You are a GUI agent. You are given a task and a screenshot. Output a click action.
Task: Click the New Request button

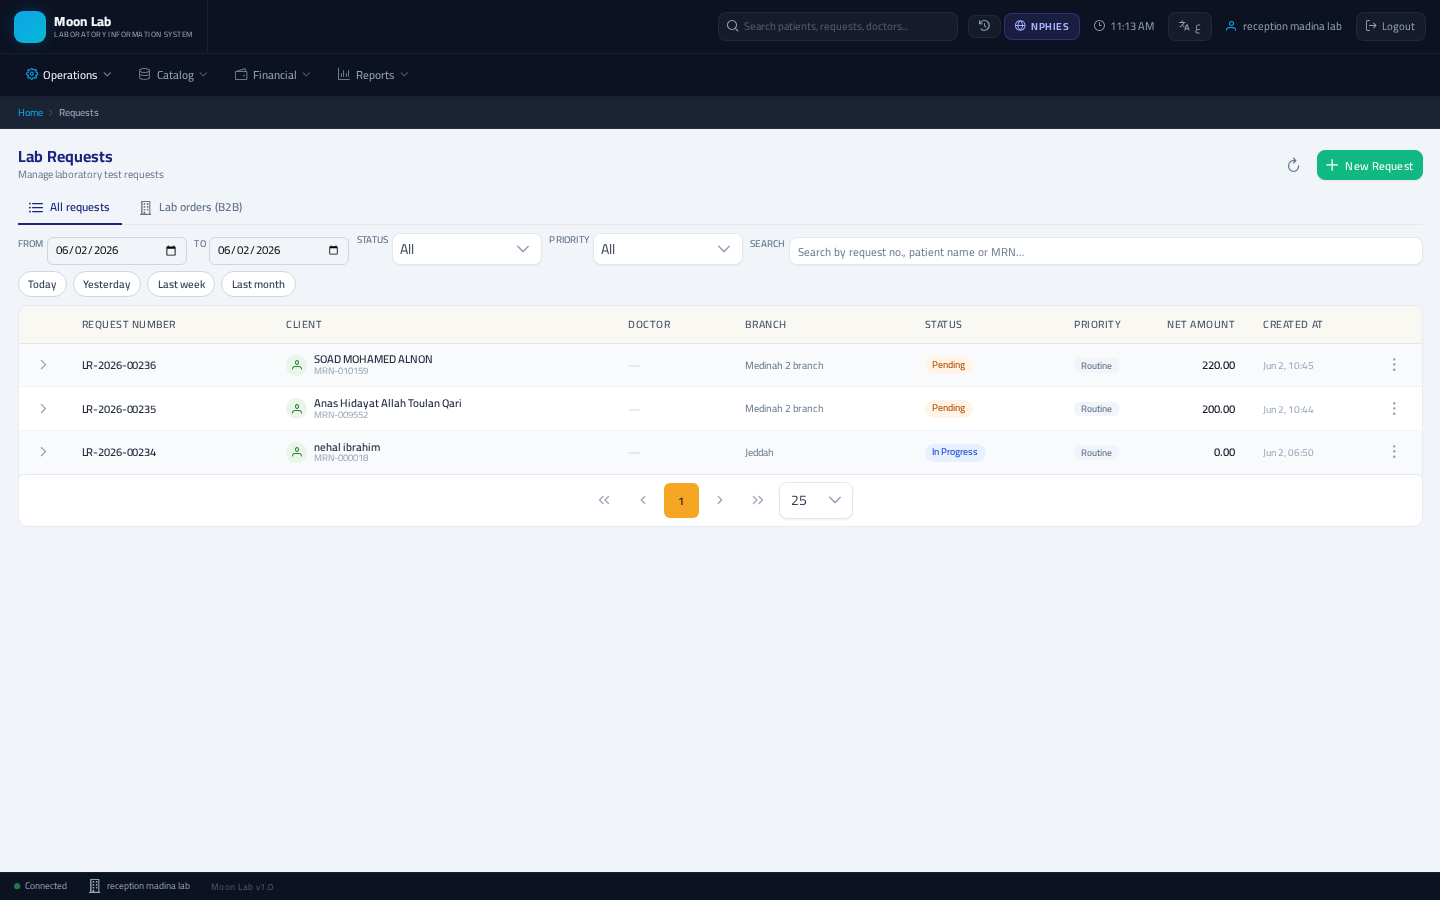[x=1369, y=165]
